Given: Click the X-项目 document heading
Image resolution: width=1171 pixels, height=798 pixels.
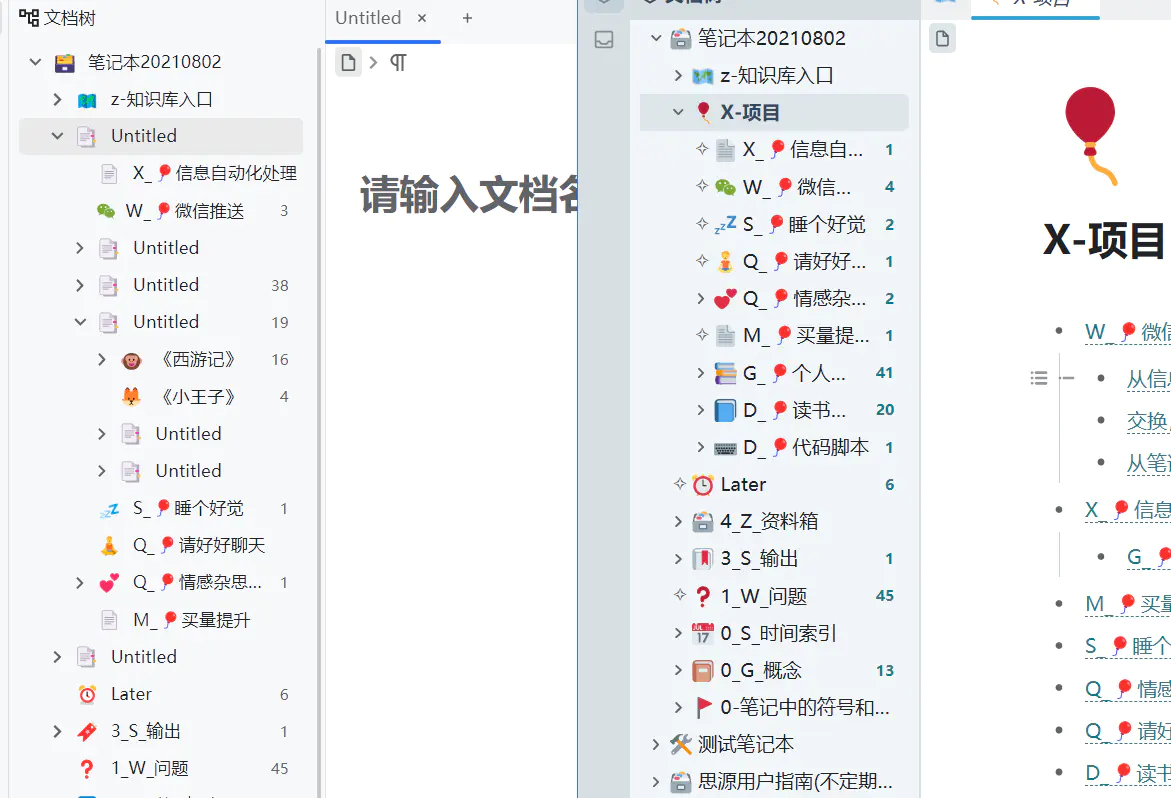Looking at the screenshot, I should coord(1104,240).
